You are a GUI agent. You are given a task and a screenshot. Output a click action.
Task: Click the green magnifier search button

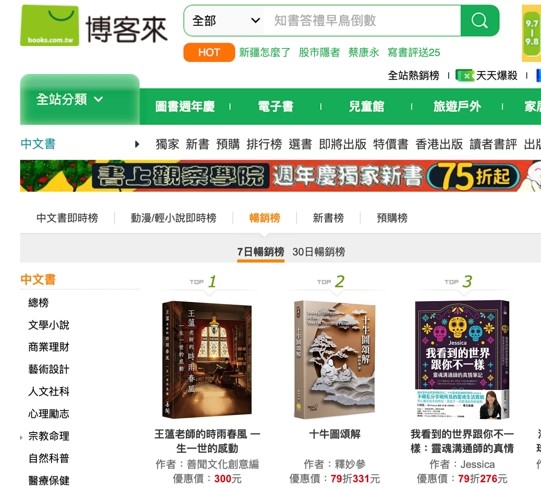pos(480,21)
